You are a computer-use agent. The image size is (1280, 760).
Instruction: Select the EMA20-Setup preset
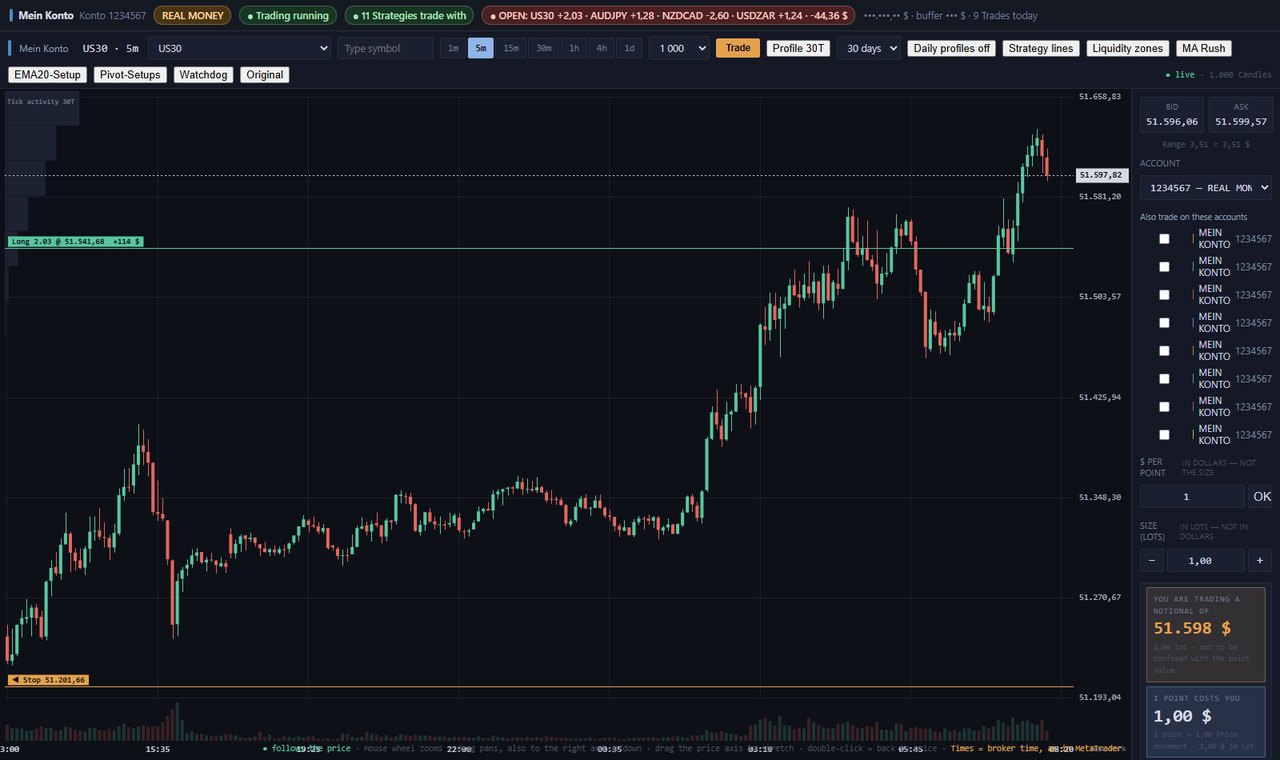(x=47, y=75)
